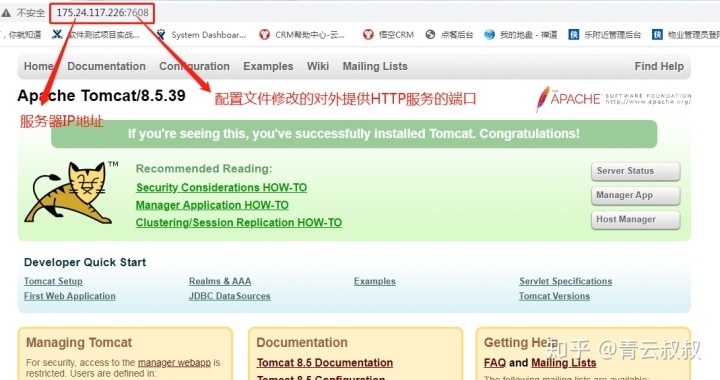Open Manager Application HOW-TO link

click(x=212, y=205)
